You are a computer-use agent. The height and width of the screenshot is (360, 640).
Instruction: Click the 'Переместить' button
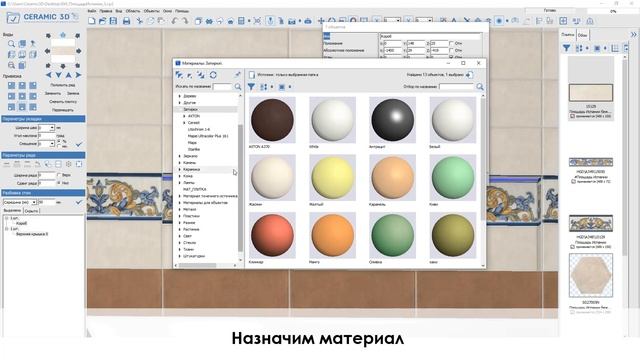click(63, 110)
